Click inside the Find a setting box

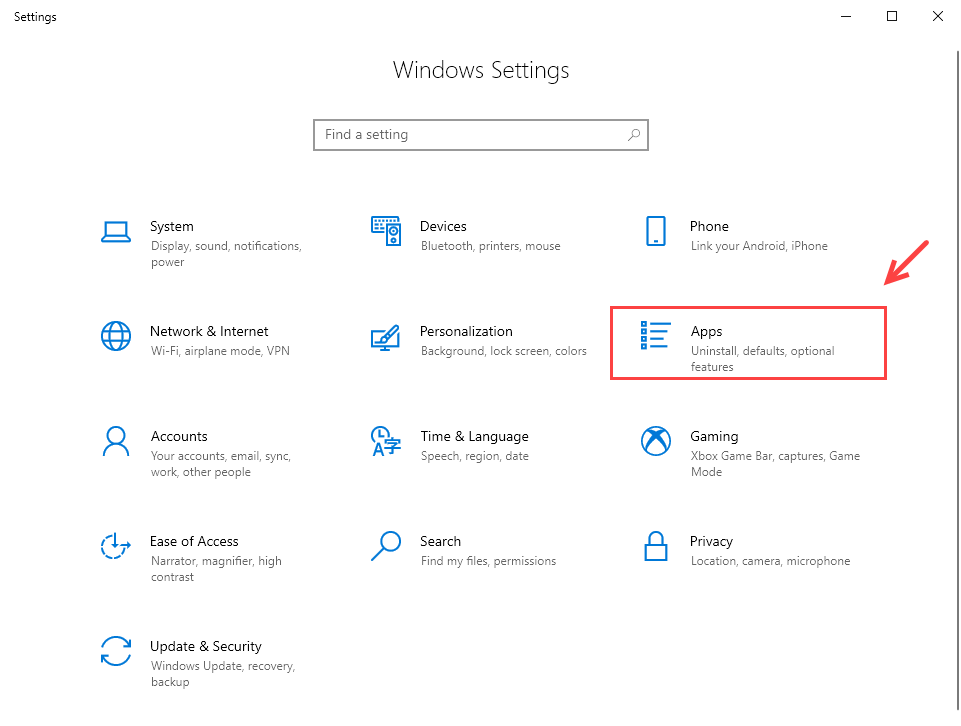[470, 135]
